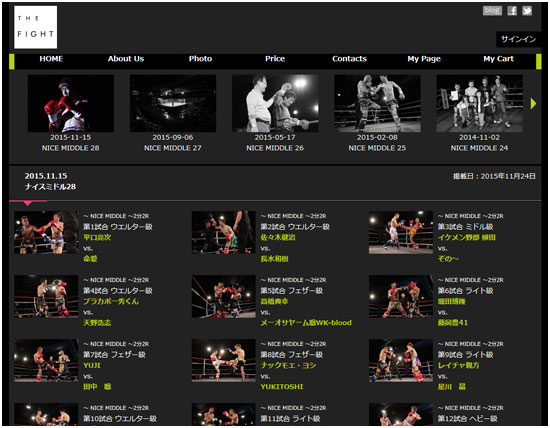Viewport: 550px width, 428px height.
Task: Click 第9試合 ライト級 title
Action: click(x=465, y=355)
